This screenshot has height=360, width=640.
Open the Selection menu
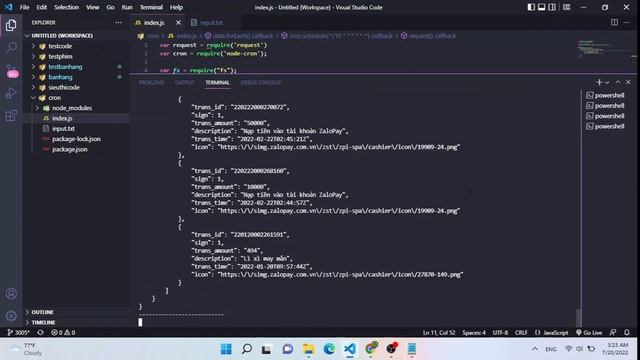click(67, 7)
